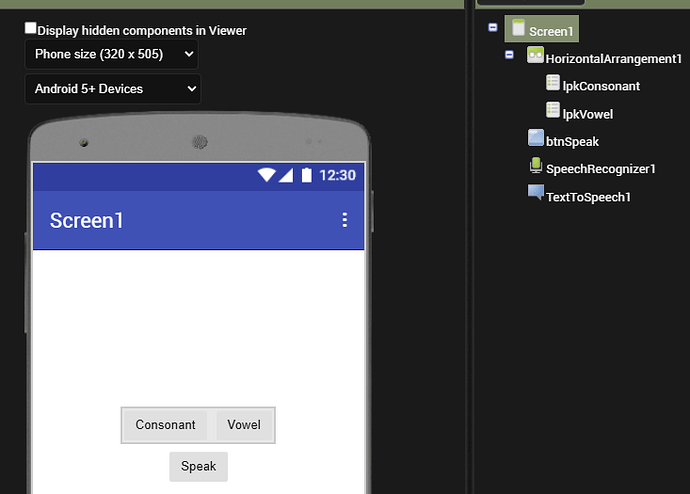Open the Android 5+ Devices dropdown
Viewport: 690px width, 494px height.
111,89
